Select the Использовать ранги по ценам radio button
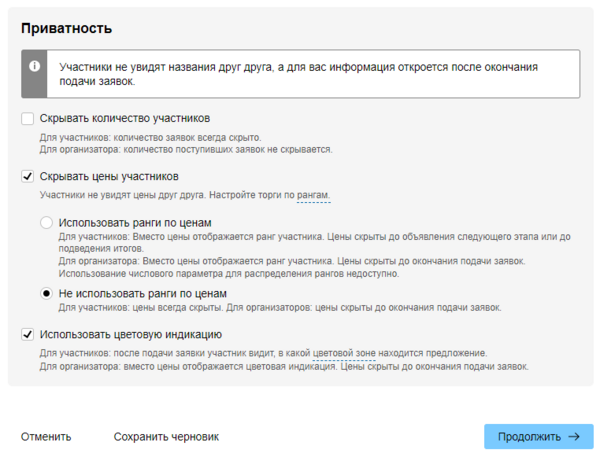The height and width of the screenshot is (457, 600). 46,222
